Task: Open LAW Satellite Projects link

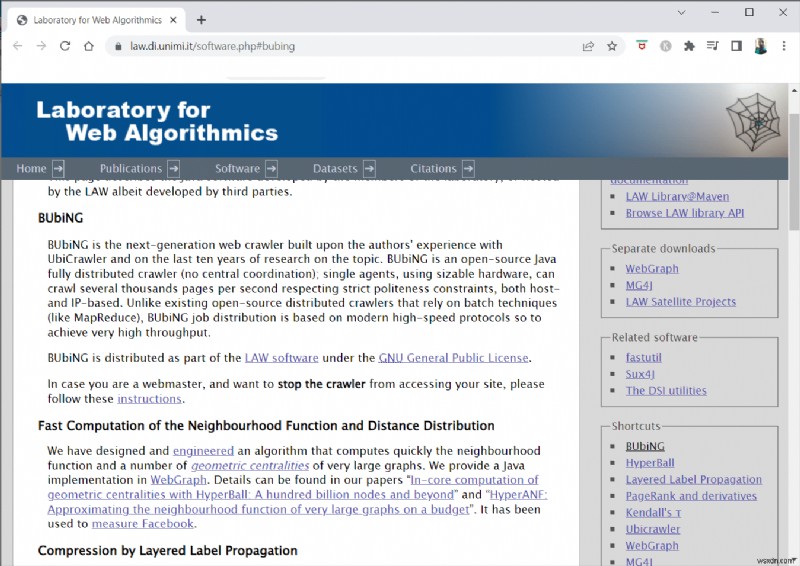Action: [681, 302]
